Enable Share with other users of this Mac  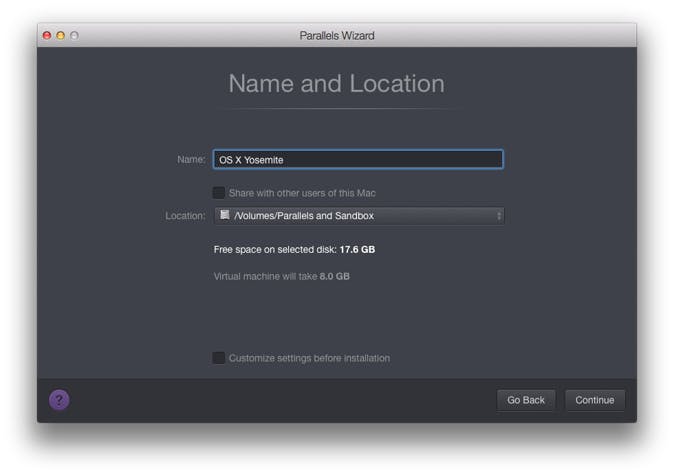click(x=219, y=193)
